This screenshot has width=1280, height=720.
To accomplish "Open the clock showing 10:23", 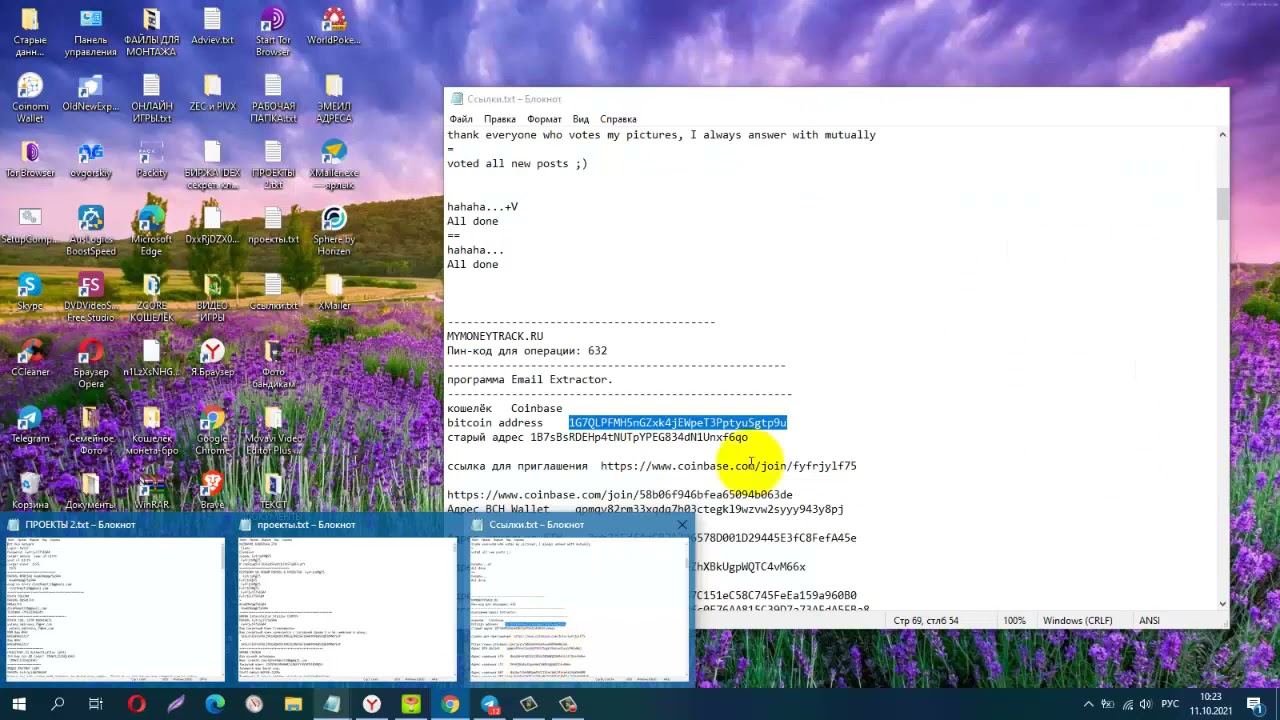I will point(1211,704).
